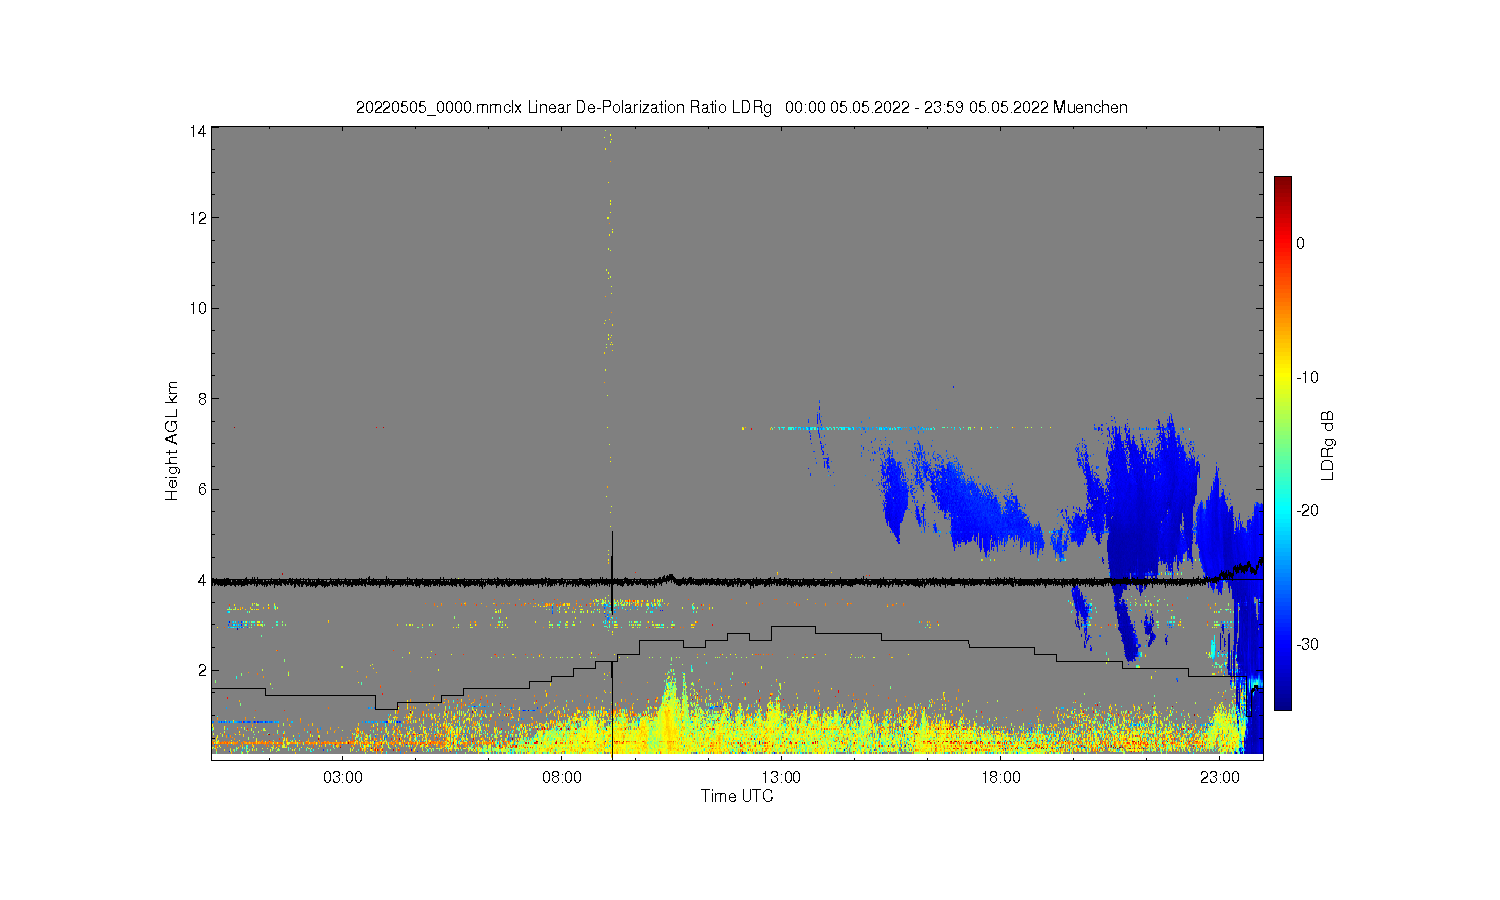Click the height tick label 2
The width and height of the screenshot is (1500, 900).
(x=202, y=670)
